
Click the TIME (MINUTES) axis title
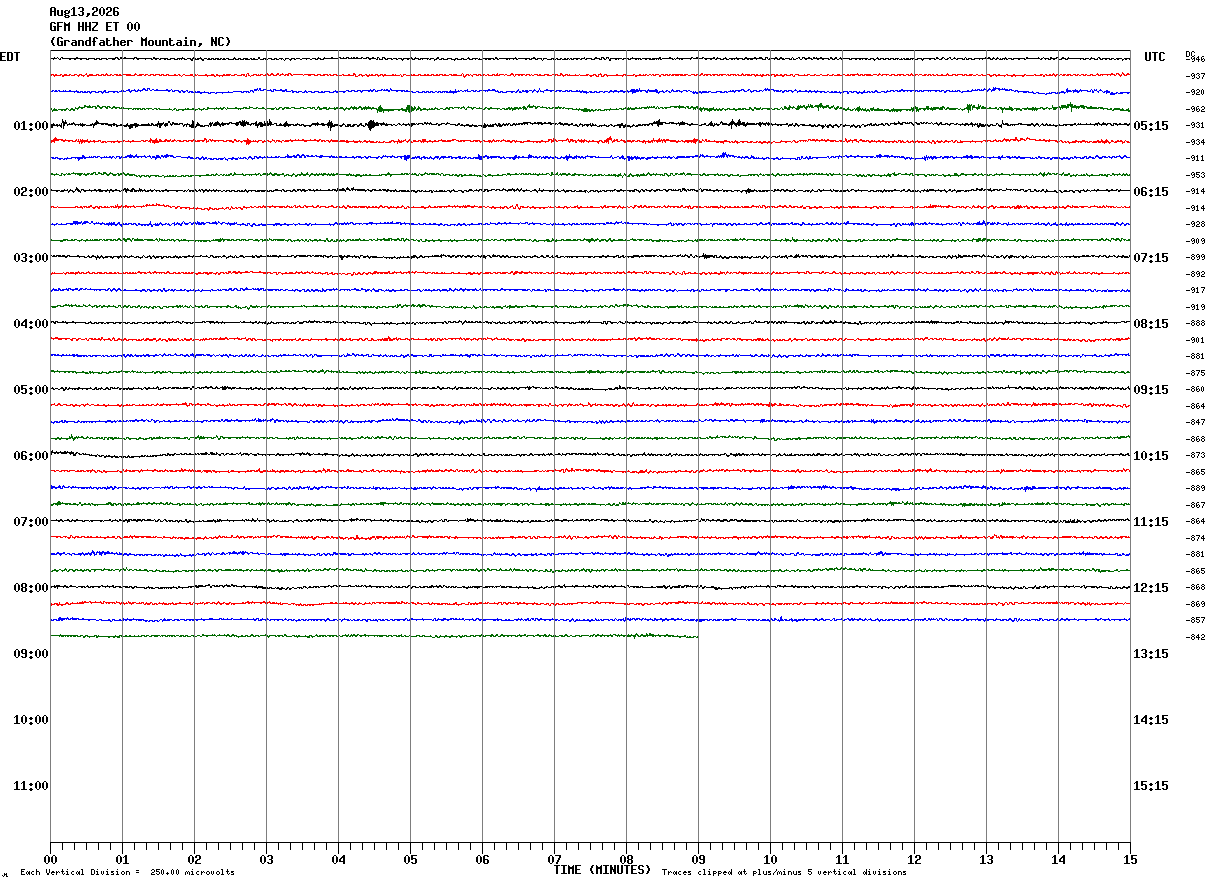(x=602, y=870)
